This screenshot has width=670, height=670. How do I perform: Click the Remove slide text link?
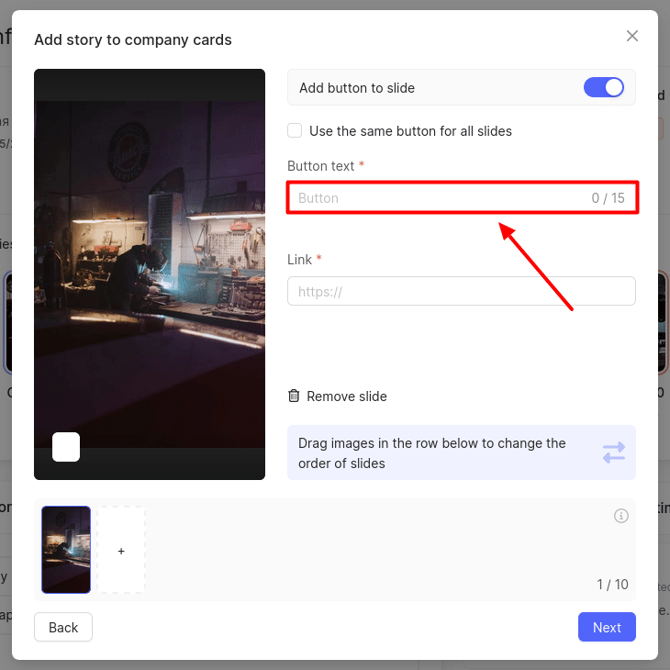coord(346,396)
